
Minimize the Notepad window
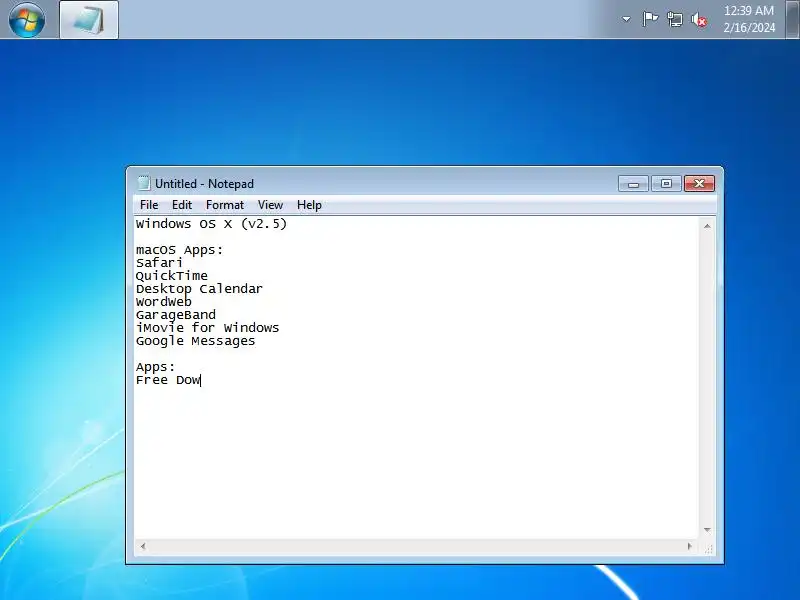pos(633,184)
